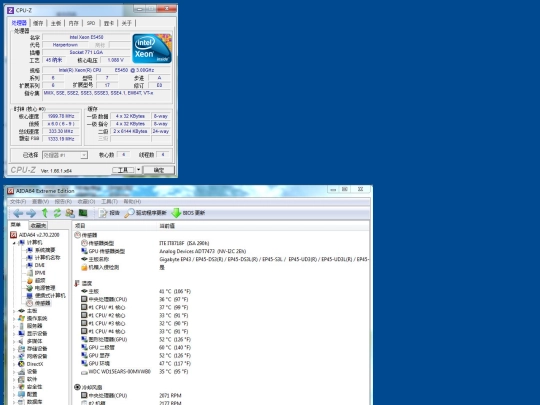540x405 pixels.
Task: Select 计算机 node in AIDA64 tree
Action: point(31,242)
